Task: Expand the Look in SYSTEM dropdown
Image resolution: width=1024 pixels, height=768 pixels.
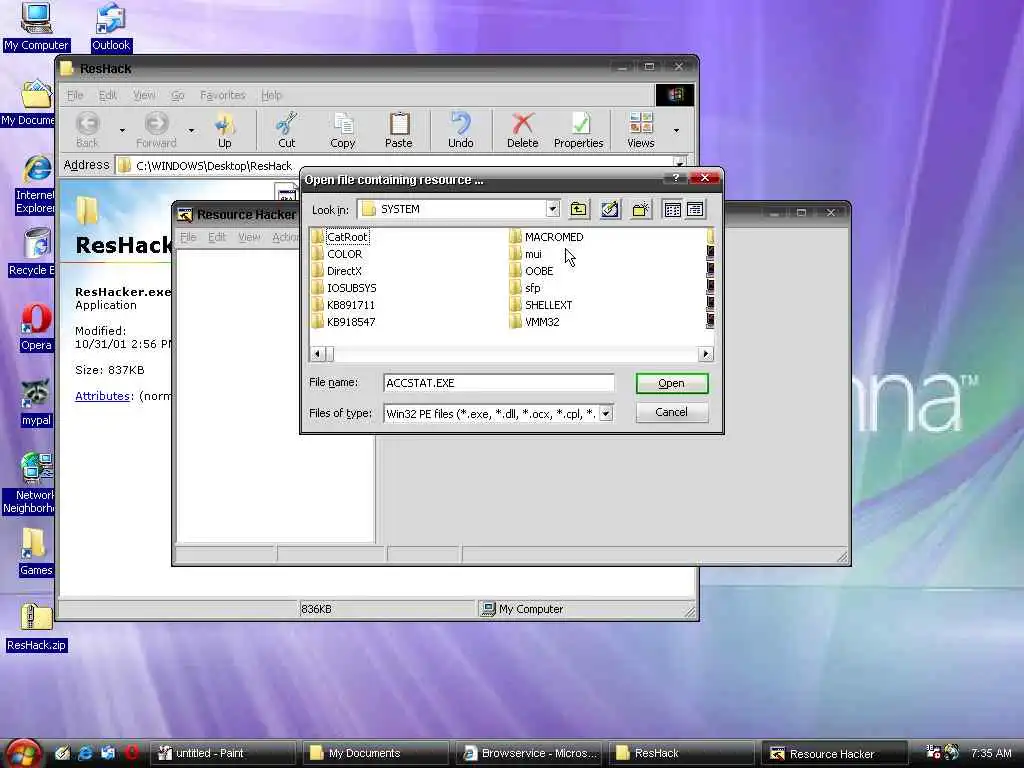Action: coord(552,209)
